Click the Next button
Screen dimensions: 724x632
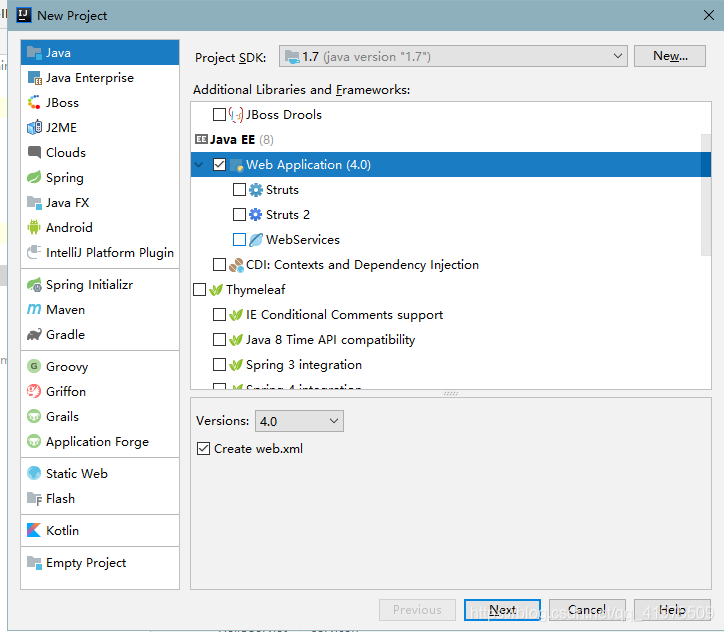(x=502, y=610)
